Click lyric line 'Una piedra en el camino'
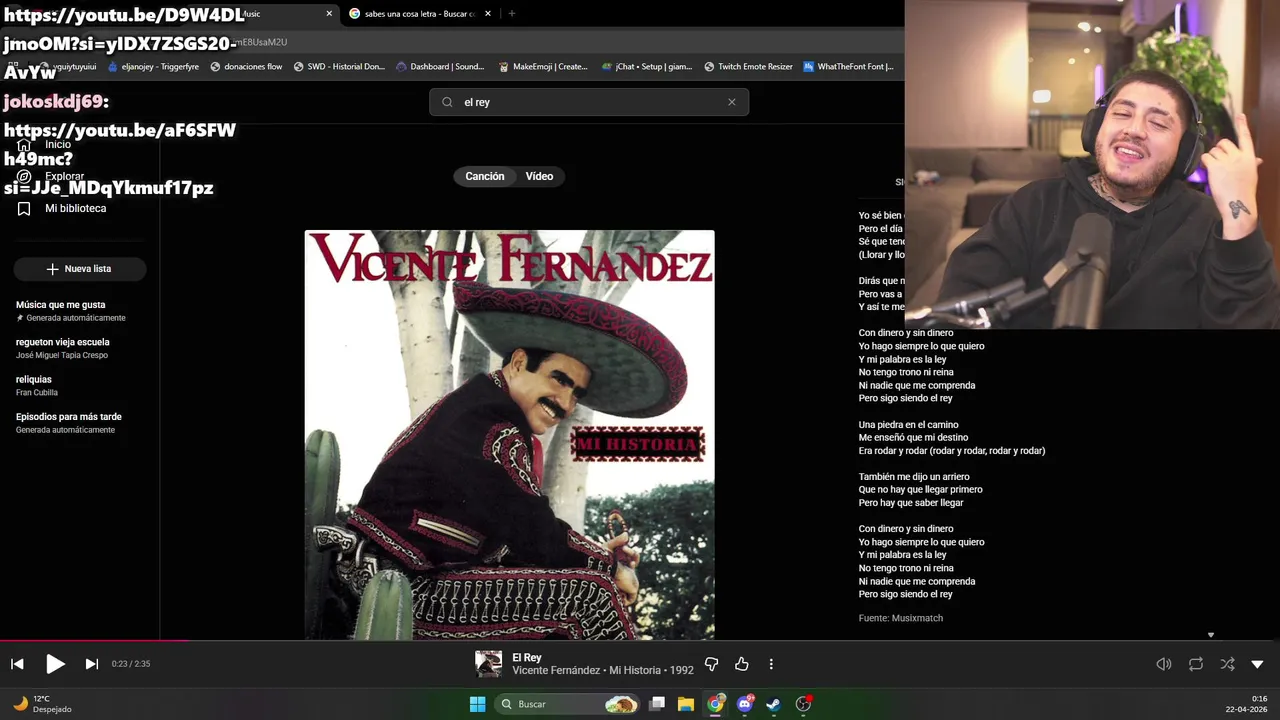This screenshot has height=720, width=1280. 908,425
